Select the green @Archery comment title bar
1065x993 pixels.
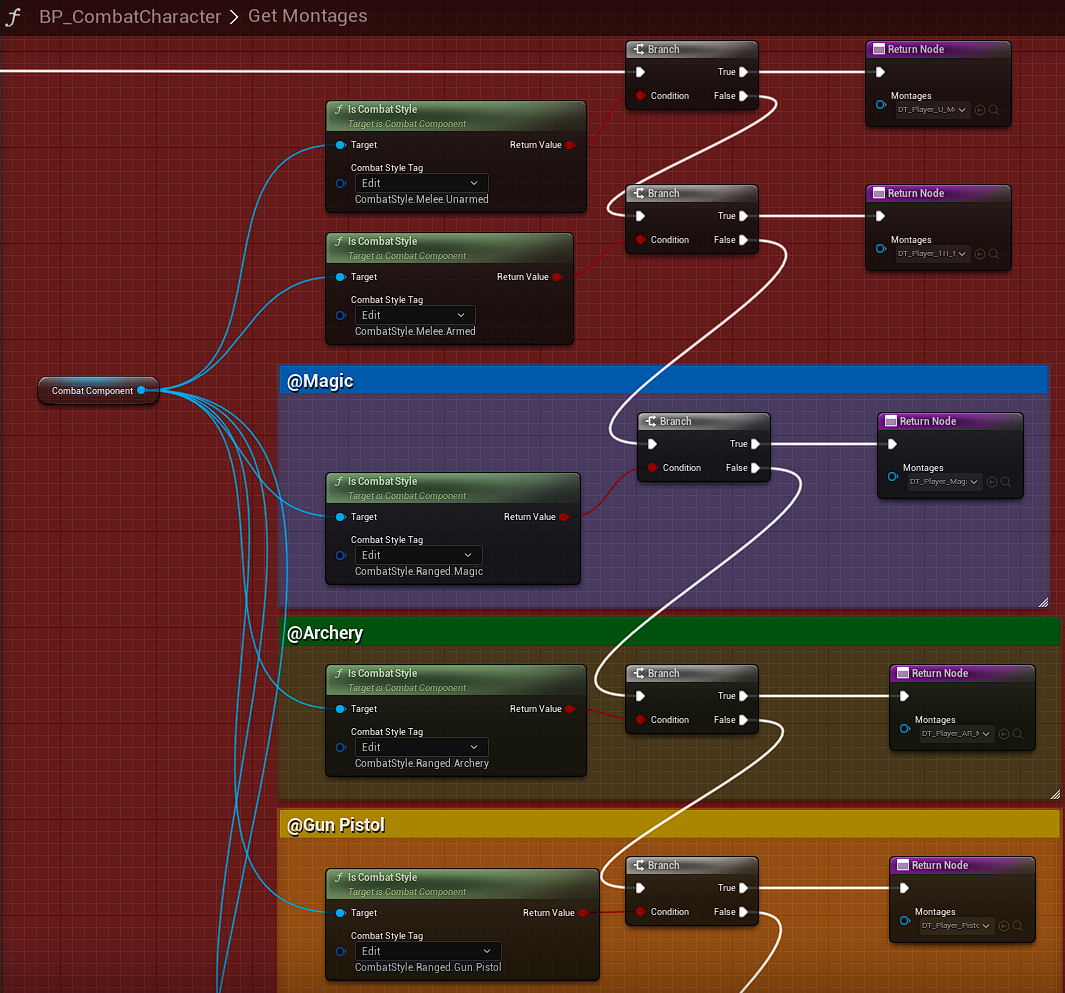pos(668,633)
